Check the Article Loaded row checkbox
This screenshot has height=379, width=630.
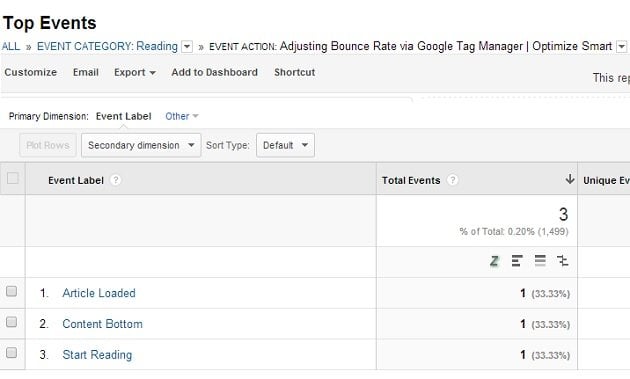coord(12,291)
